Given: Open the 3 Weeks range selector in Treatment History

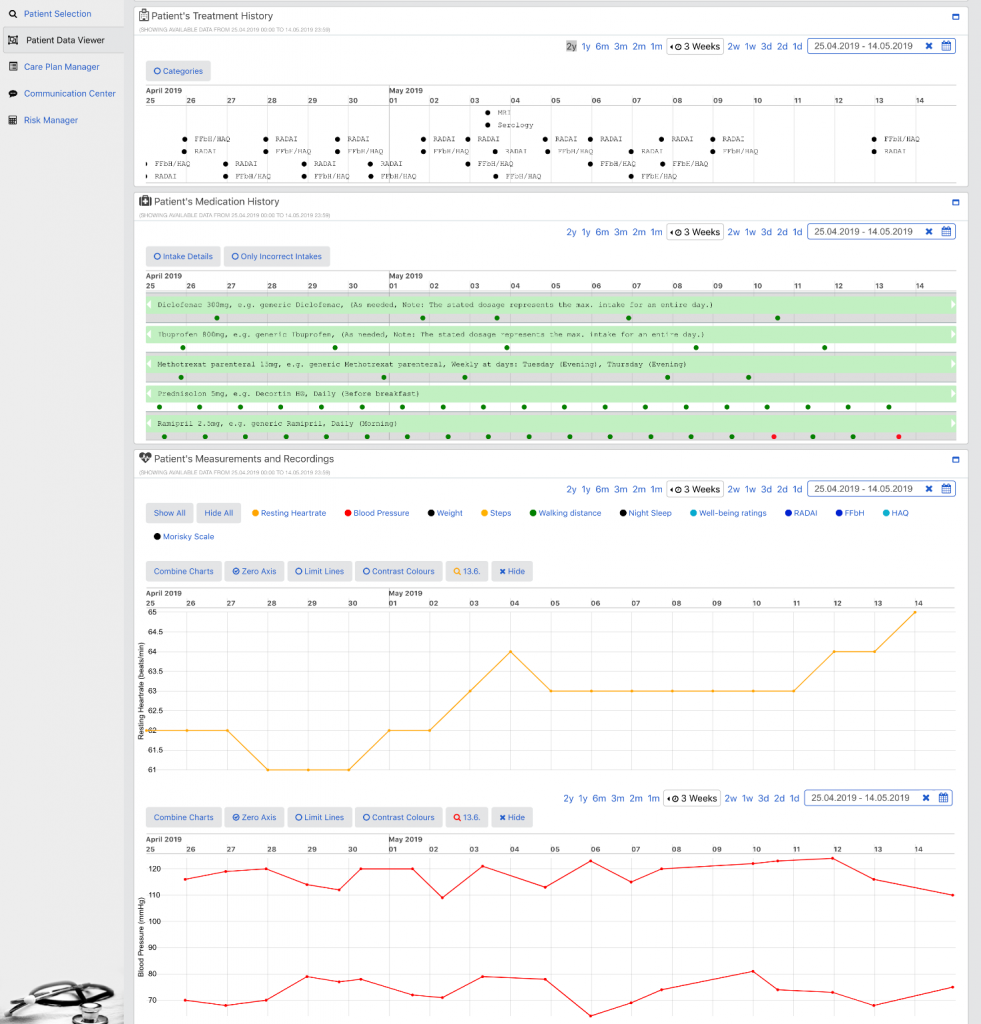Looking at the screenshot, I should point(694,46).
